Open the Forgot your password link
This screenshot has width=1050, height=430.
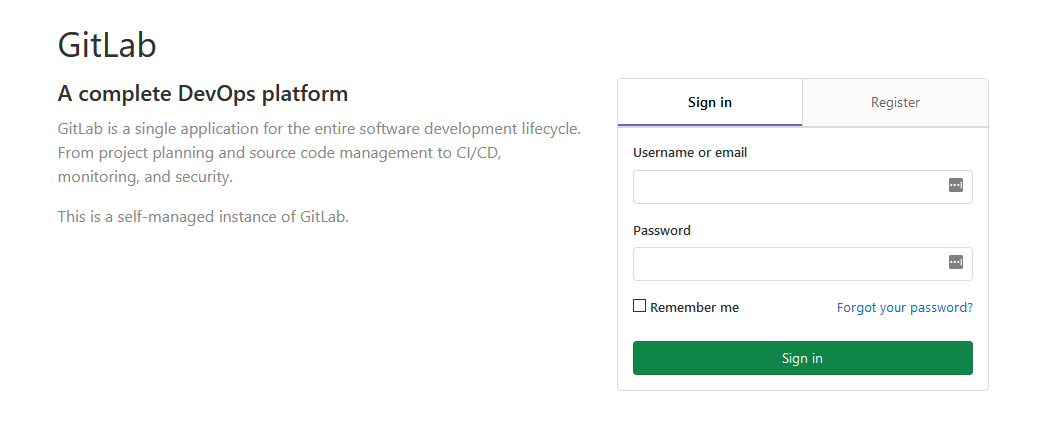point(905,307)
